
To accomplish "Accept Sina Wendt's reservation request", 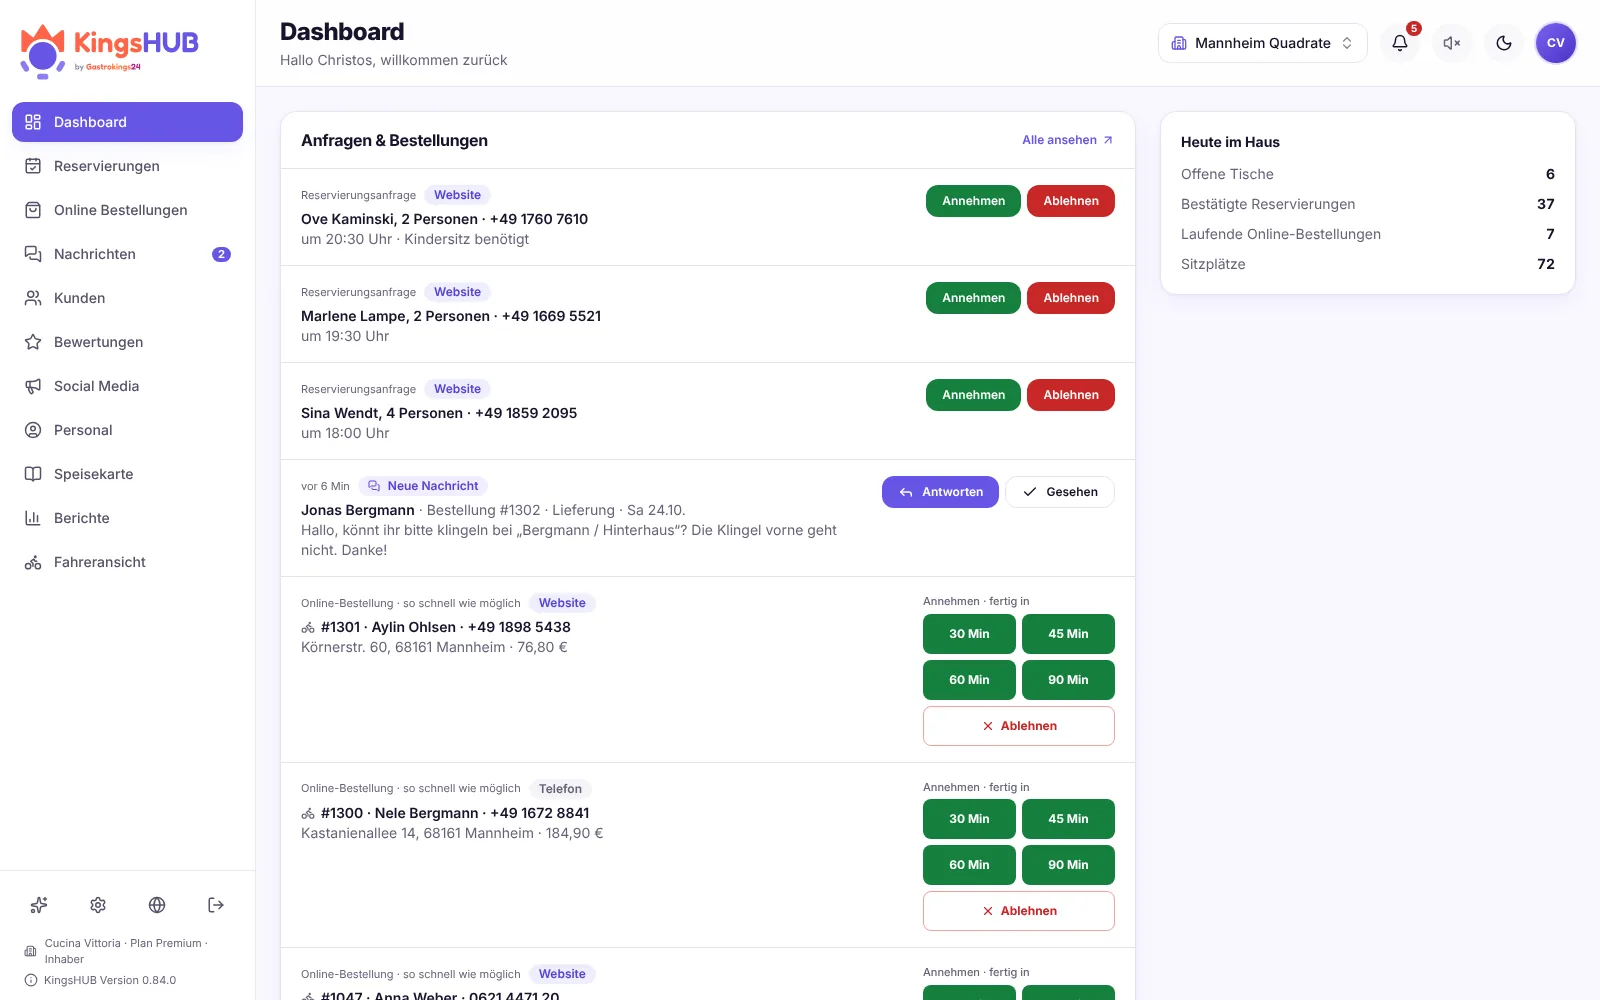I will pos(973,395).
